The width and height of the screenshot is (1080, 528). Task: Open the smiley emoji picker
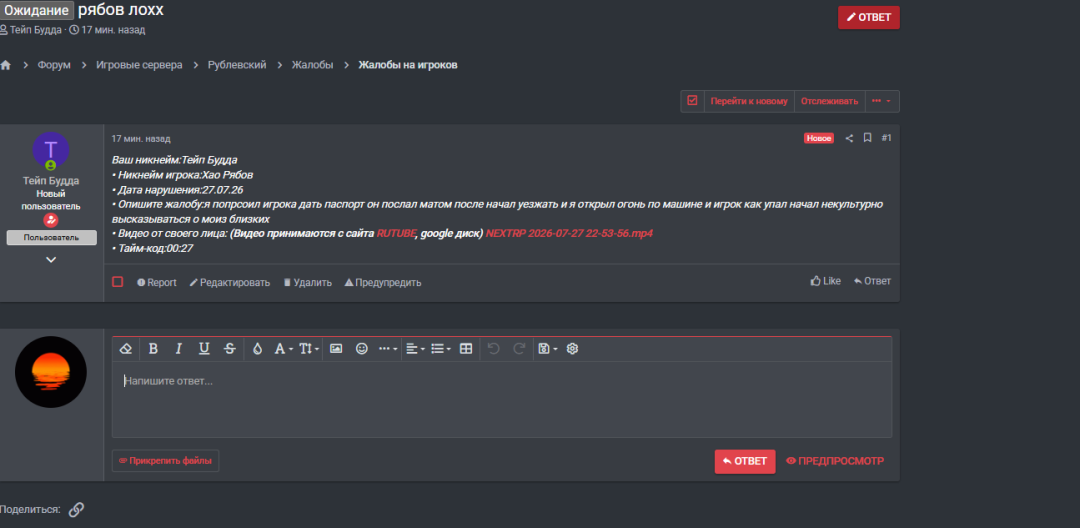[x=362, y=349]
